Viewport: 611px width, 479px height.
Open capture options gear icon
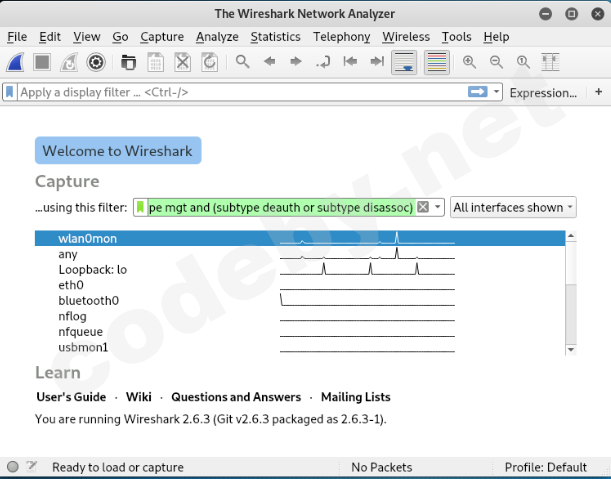point(96,62)
